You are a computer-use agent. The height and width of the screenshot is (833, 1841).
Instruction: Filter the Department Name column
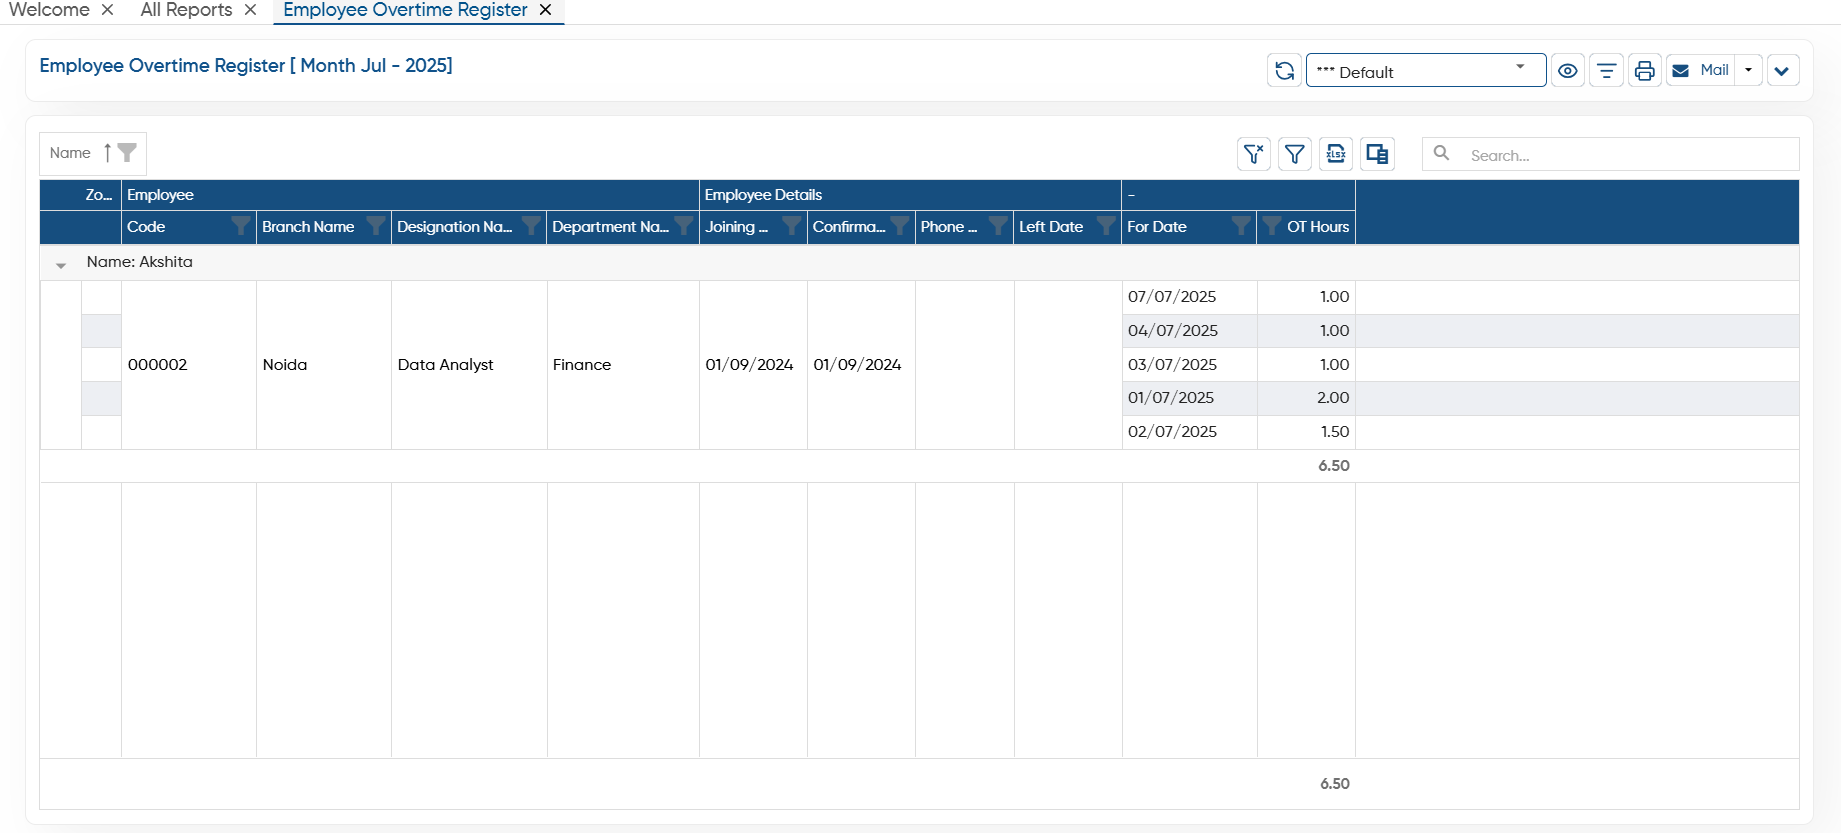[x=684, y=226]
